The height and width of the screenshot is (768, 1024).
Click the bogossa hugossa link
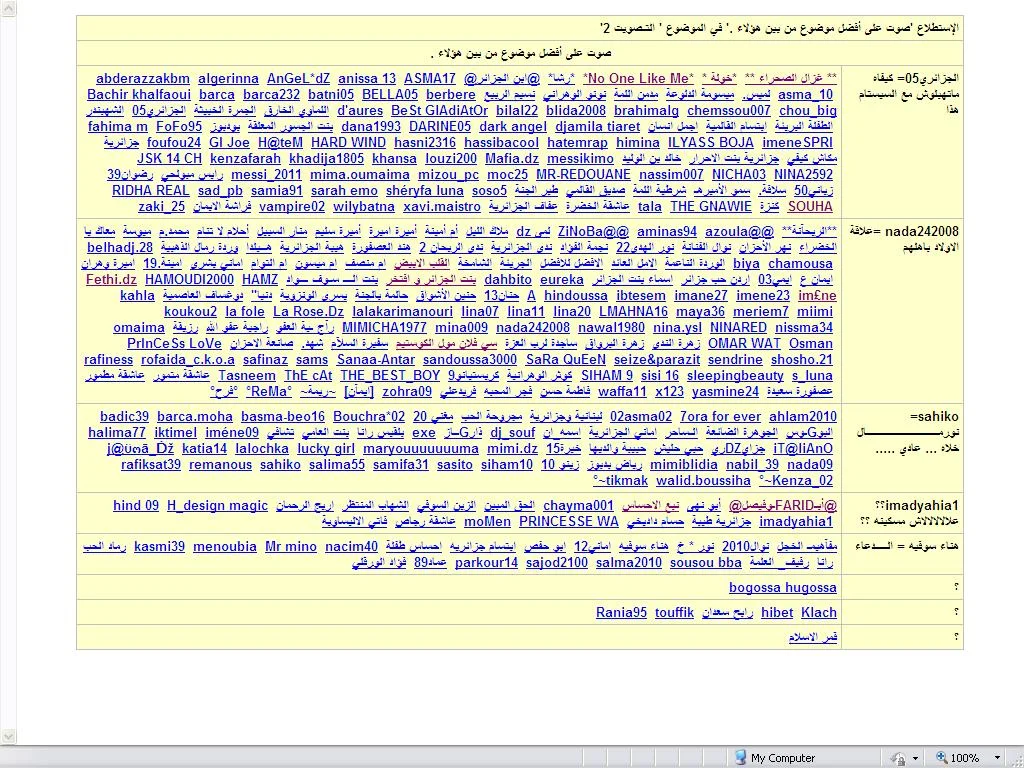point(782,588)
